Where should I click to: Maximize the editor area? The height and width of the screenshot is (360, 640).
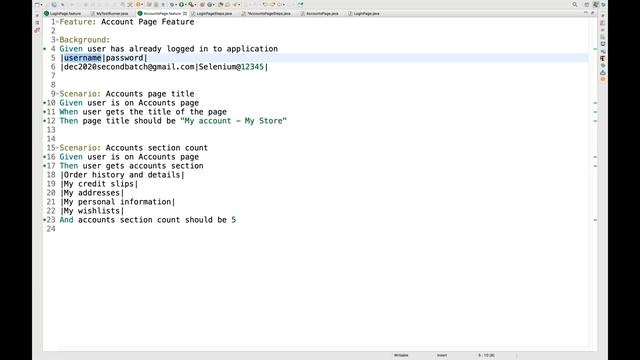pyautogui.click(x=593, y=13)
